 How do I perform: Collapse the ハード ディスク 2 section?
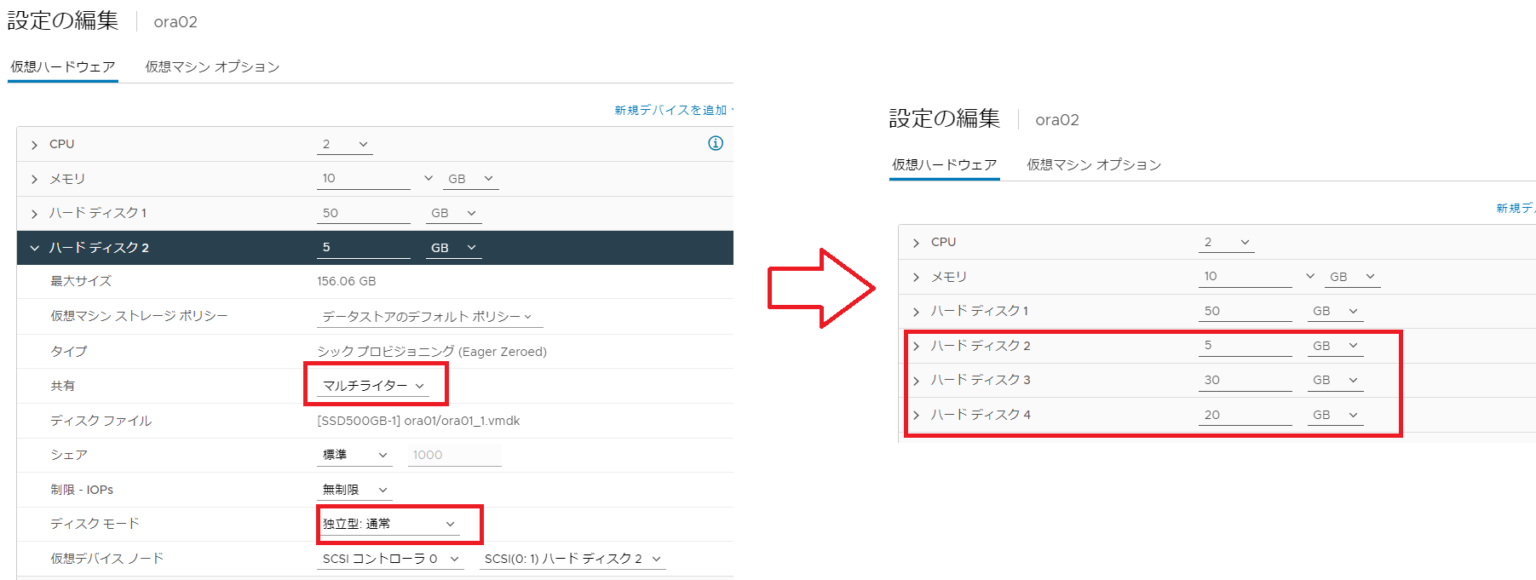[37, 247]
